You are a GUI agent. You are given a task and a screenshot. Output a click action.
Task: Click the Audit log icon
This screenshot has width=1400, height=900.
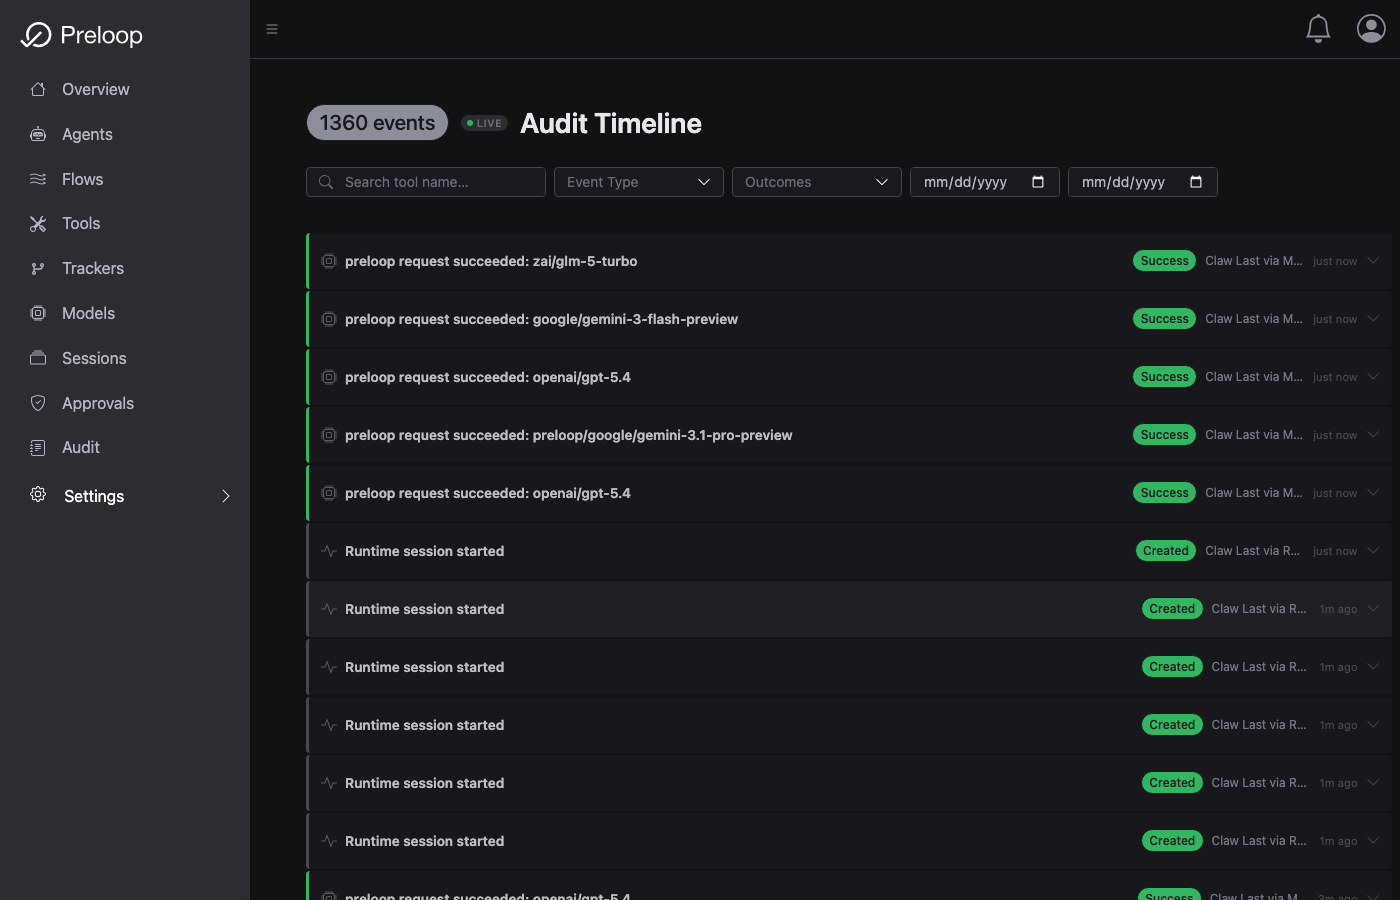coord(38,448)
